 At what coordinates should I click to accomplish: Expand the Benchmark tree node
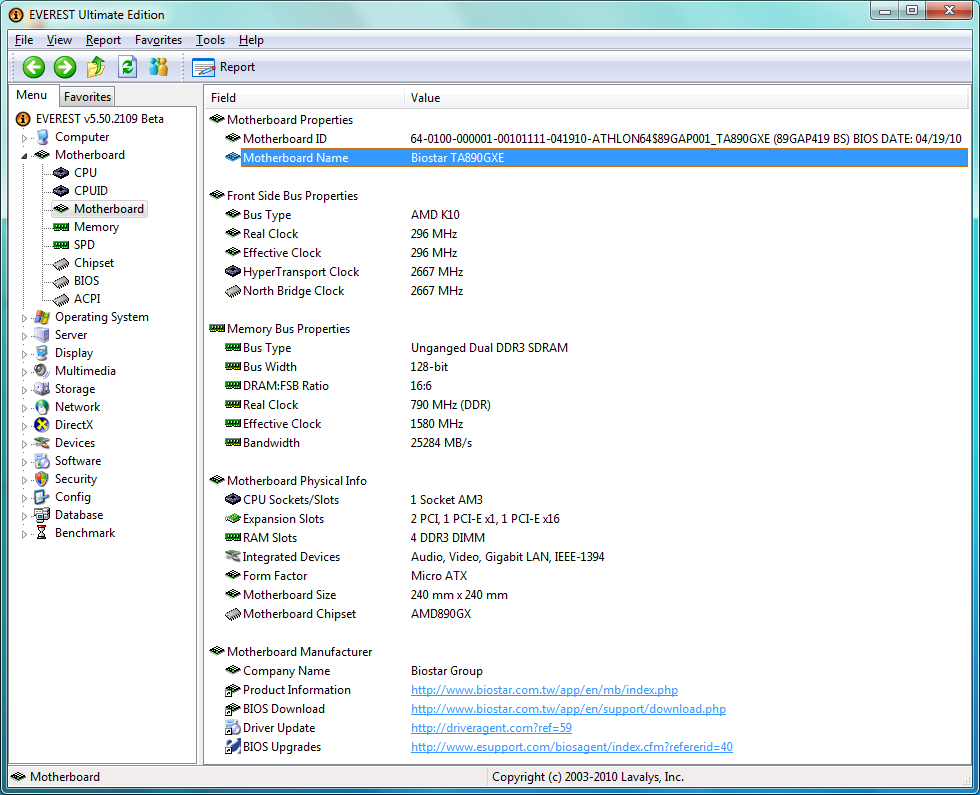tap(24, 534)
